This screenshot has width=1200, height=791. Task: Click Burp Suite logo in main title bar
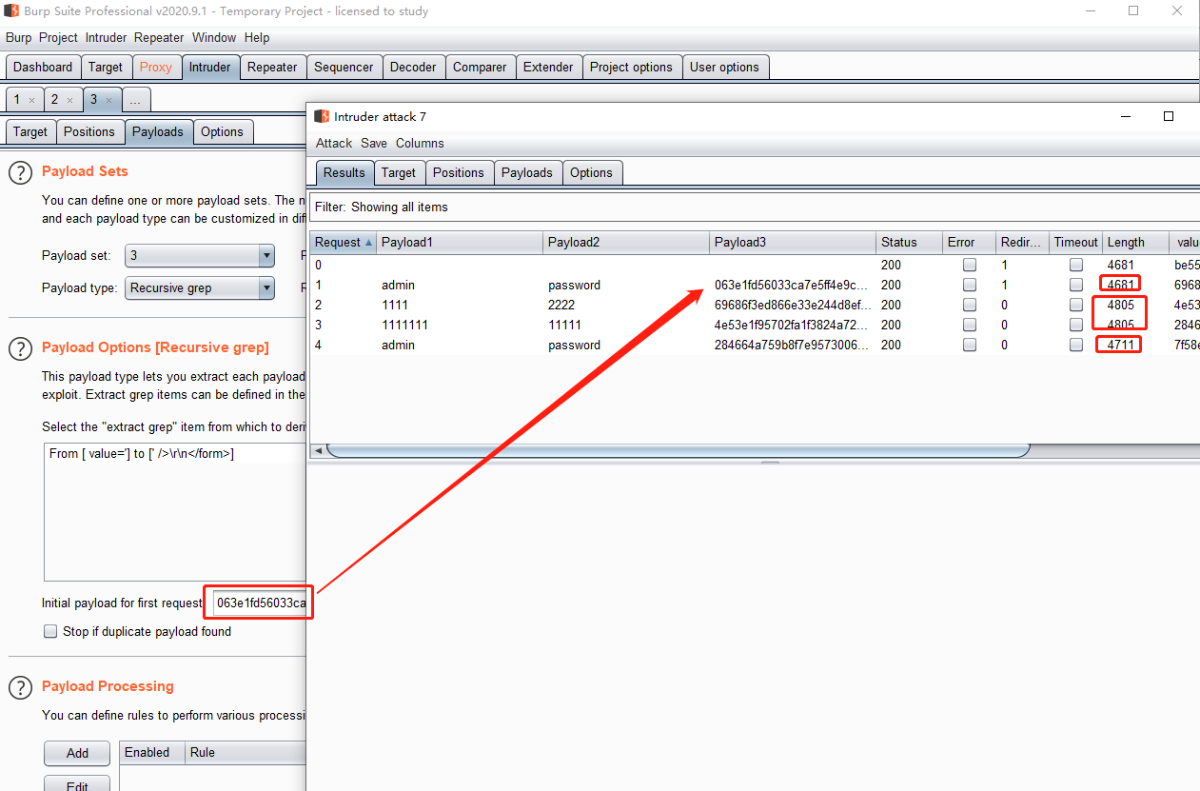12,11
